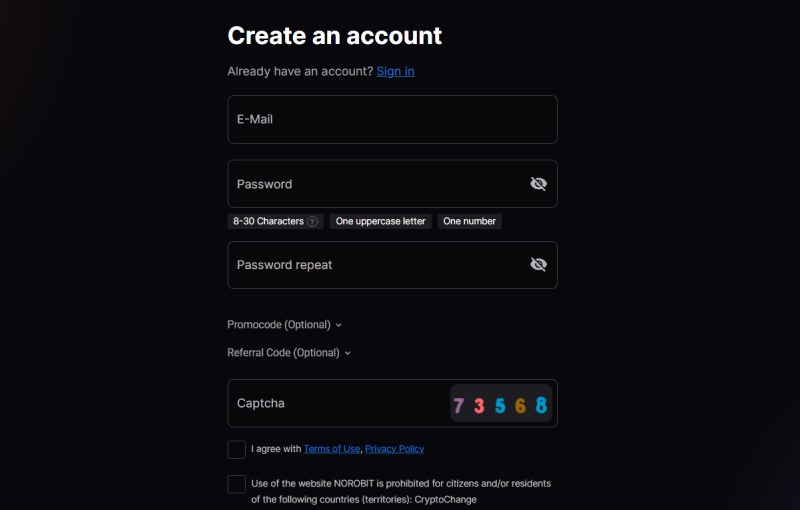Open the Sign in link
Viewport: 800px width, 510px height.
[x=395, y=71]
